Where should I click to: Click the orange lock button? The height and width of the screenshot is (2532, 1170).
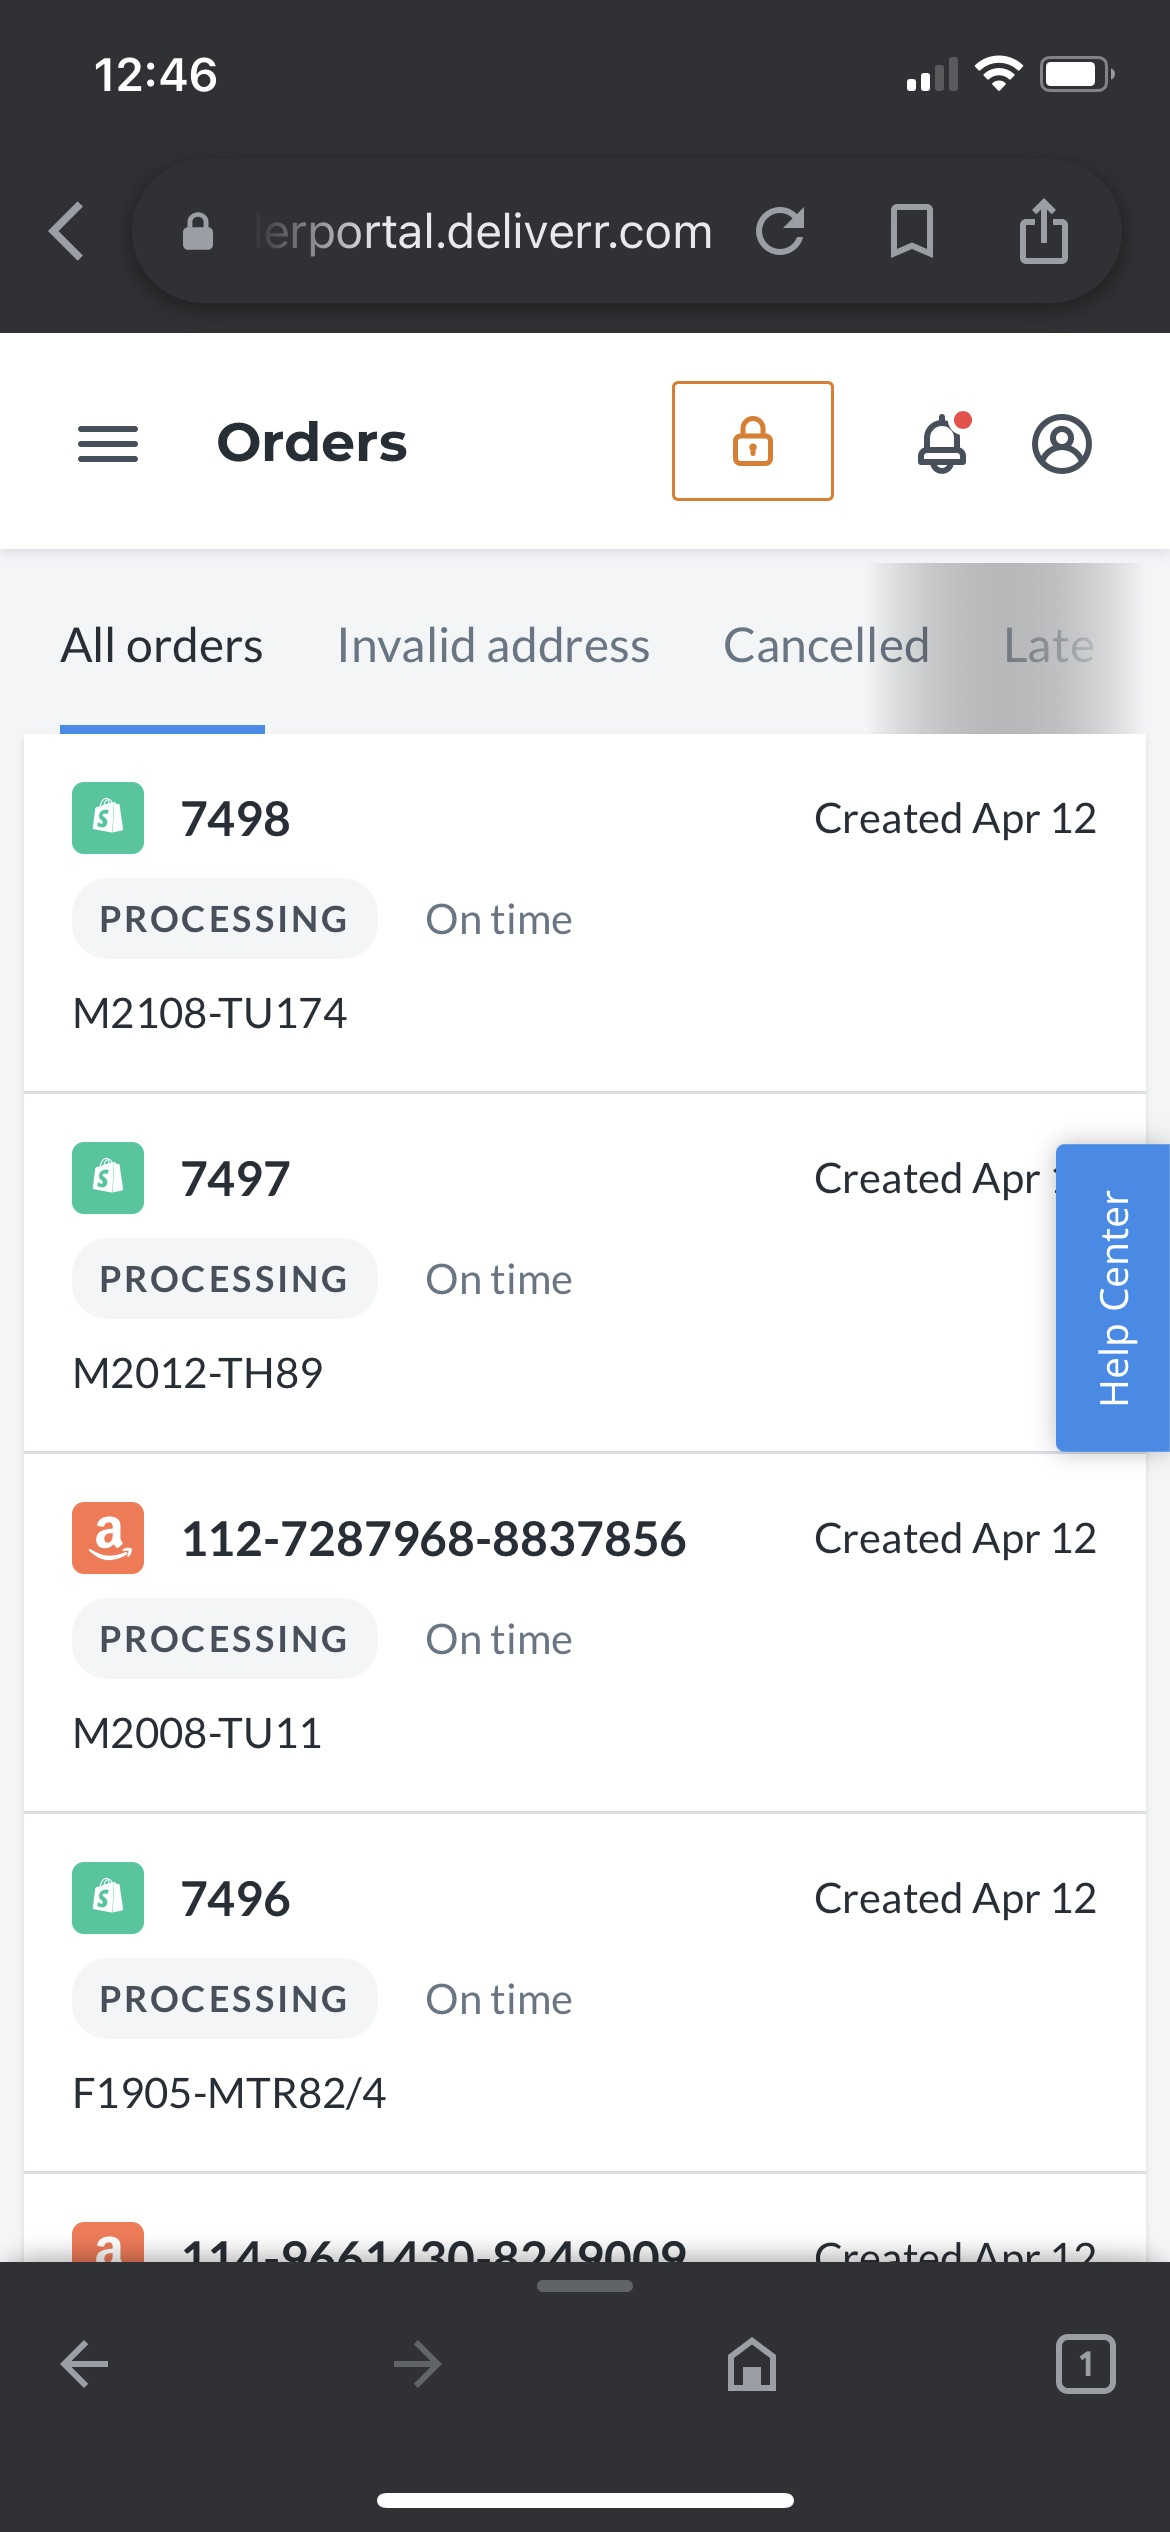pyautogui.click(x=752, y=441)
